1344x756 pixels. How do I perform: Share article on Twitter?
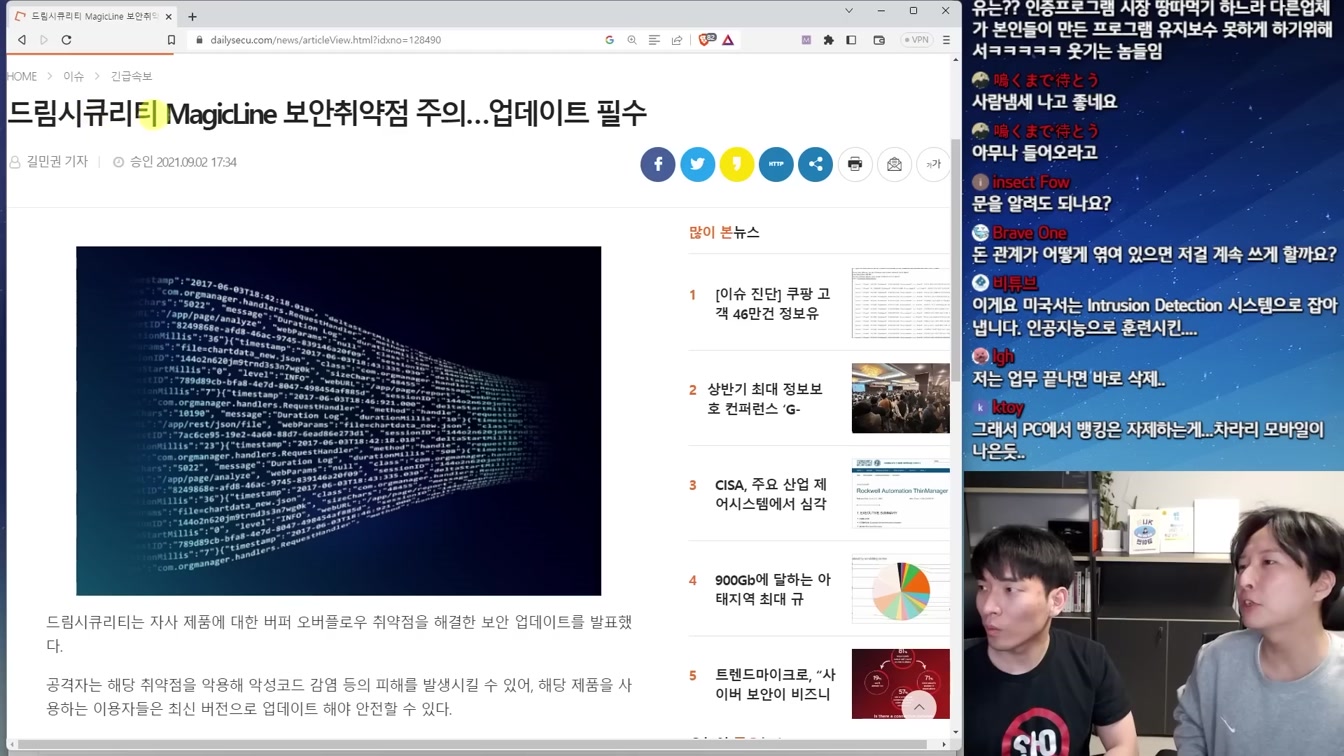pyautogui.click(x=697, y=164)
